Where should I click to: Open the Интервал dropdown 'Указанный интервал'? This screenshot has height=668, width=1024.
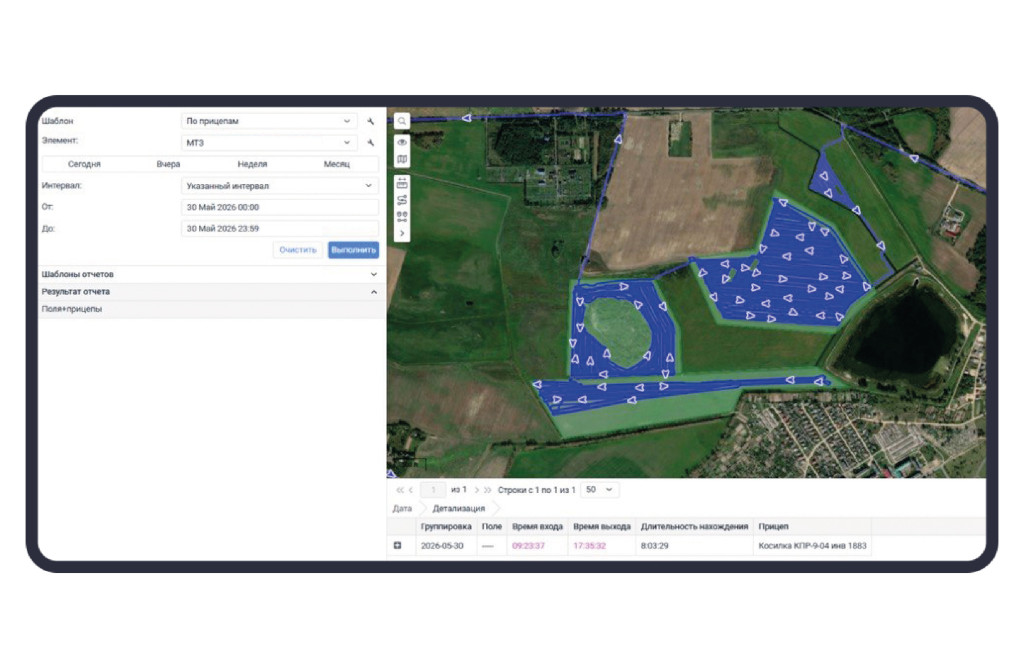coord(280,185)
